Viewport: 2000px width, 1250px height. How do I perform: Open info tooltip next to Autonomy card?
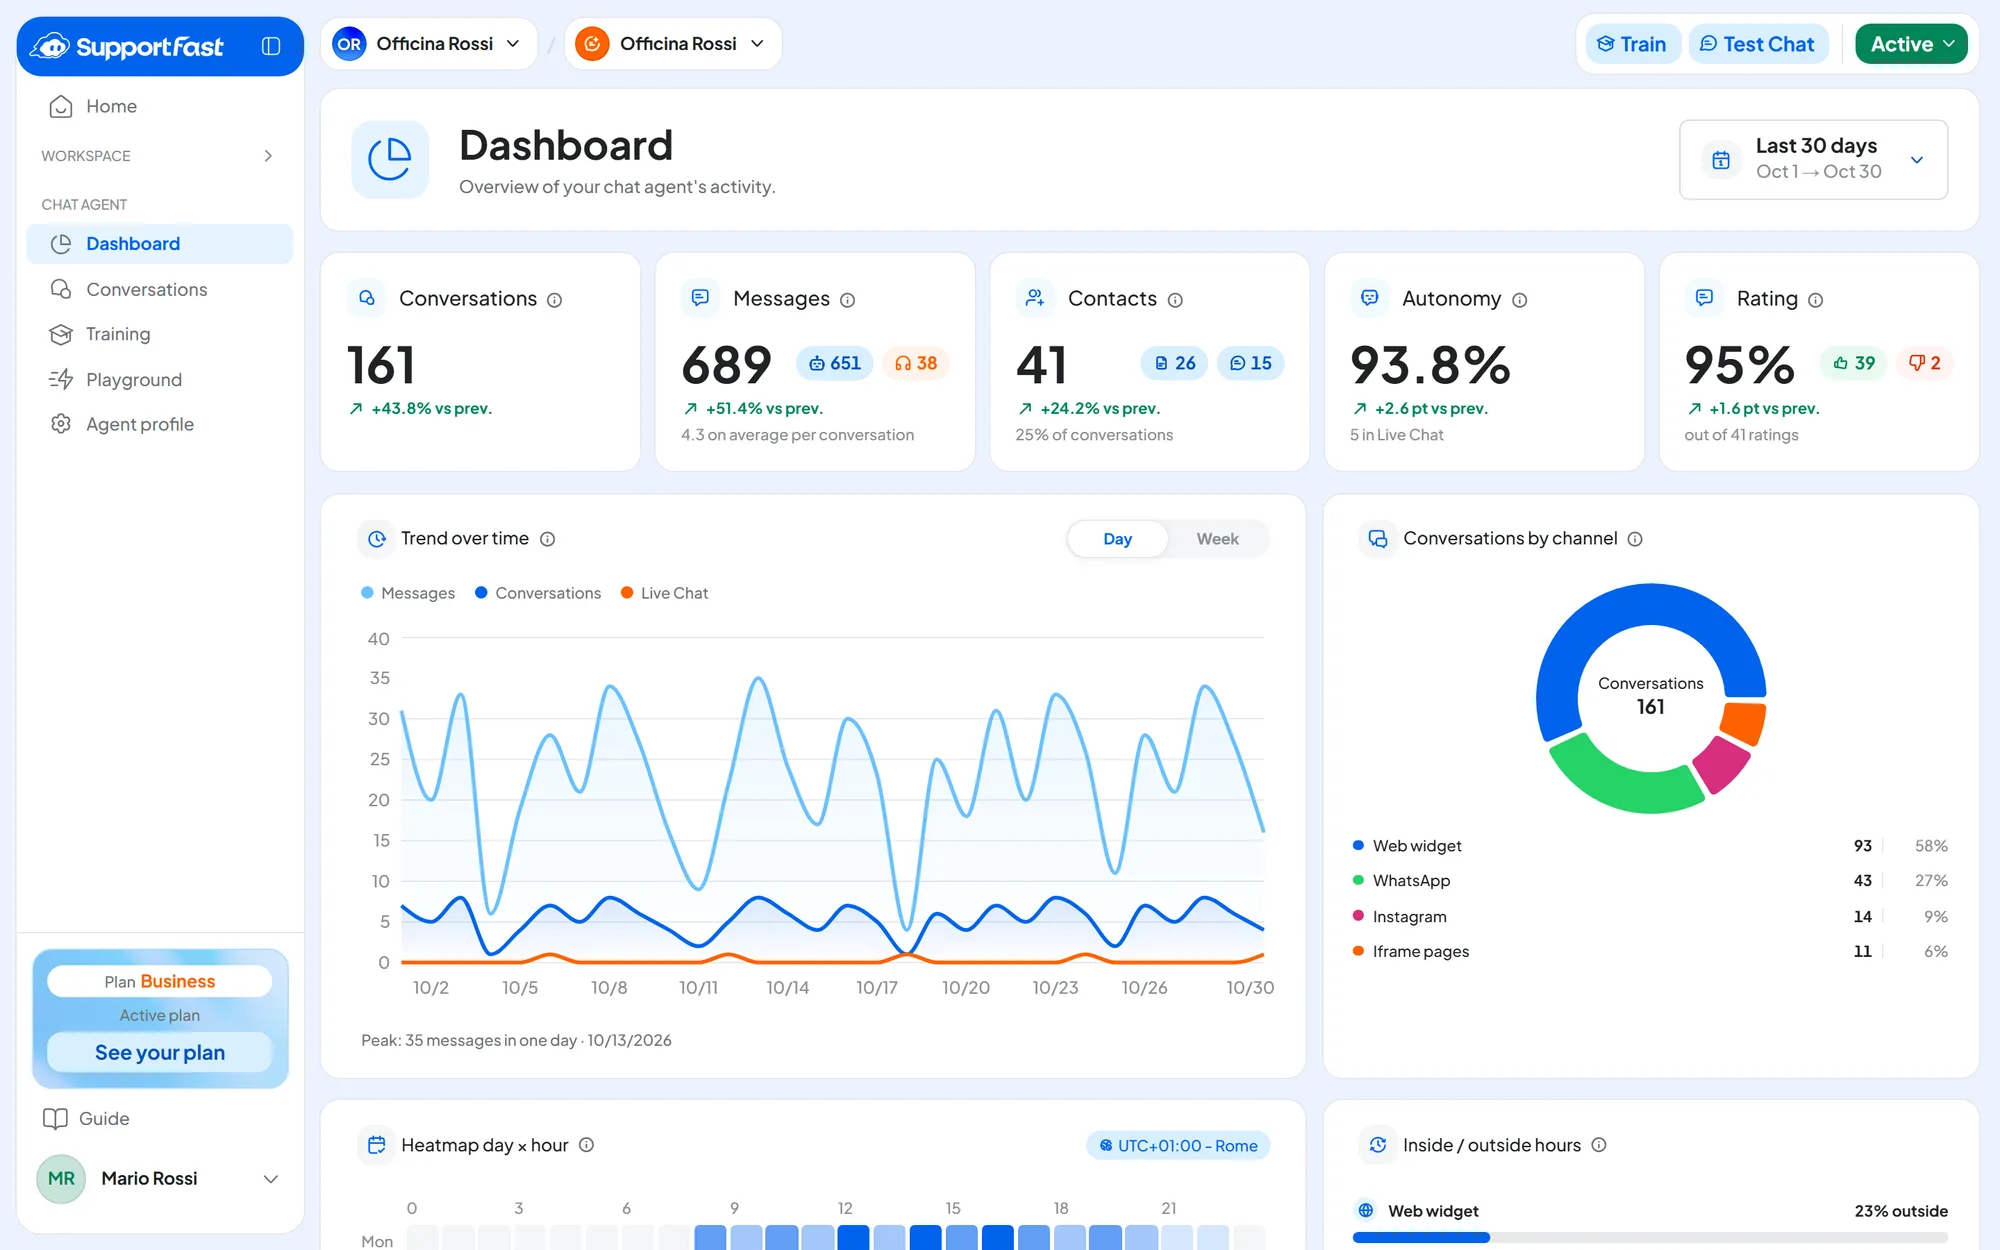tap(1520, 300)
